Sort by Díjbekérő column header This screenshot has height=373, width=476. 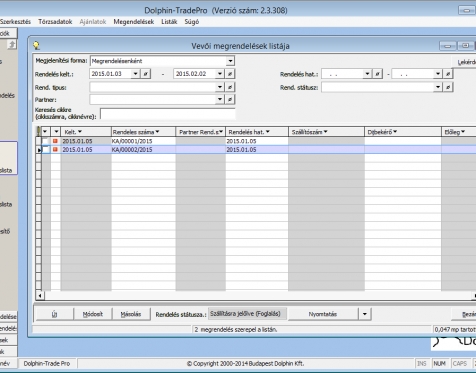[403, 132]
